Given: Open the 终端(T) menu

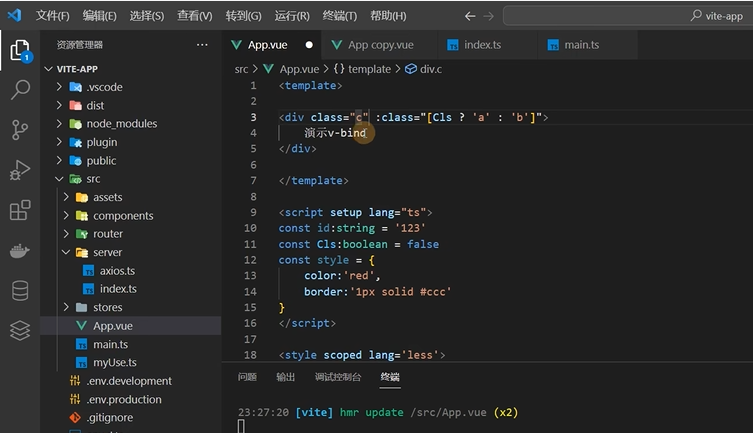Looking at the screenshot, I should (x=340, y=16).
